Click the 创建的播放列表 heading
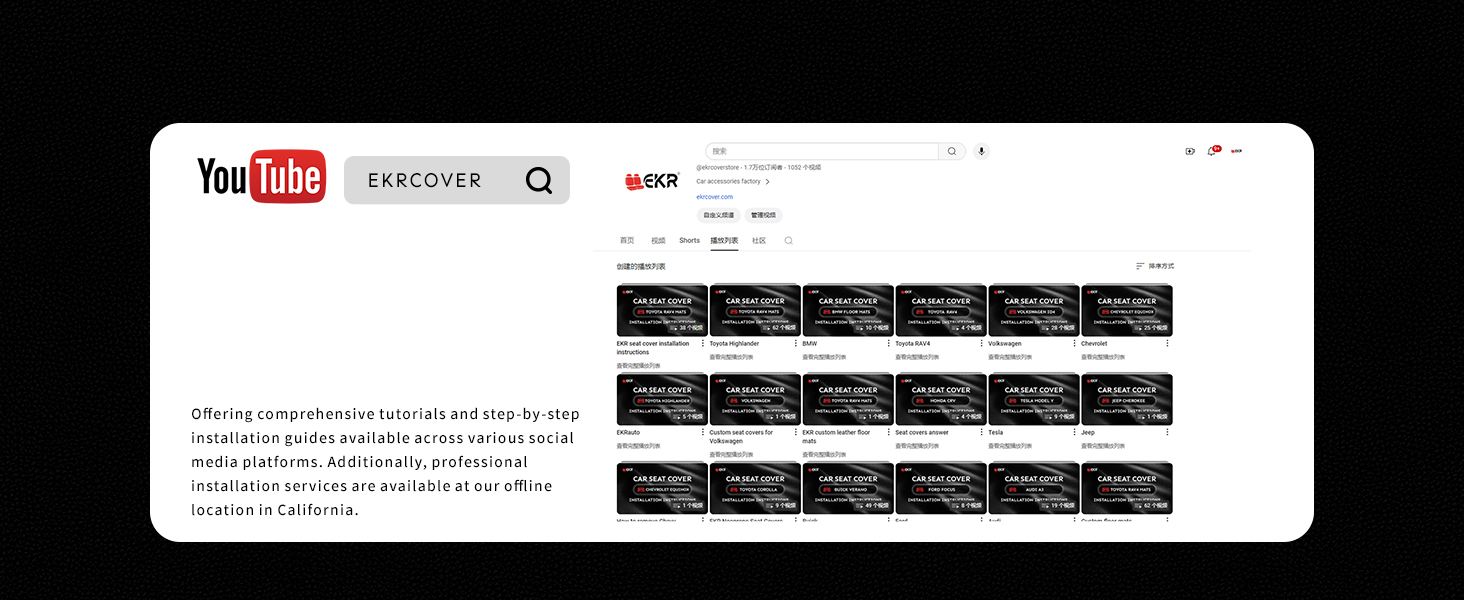 (x=641, y=267)
